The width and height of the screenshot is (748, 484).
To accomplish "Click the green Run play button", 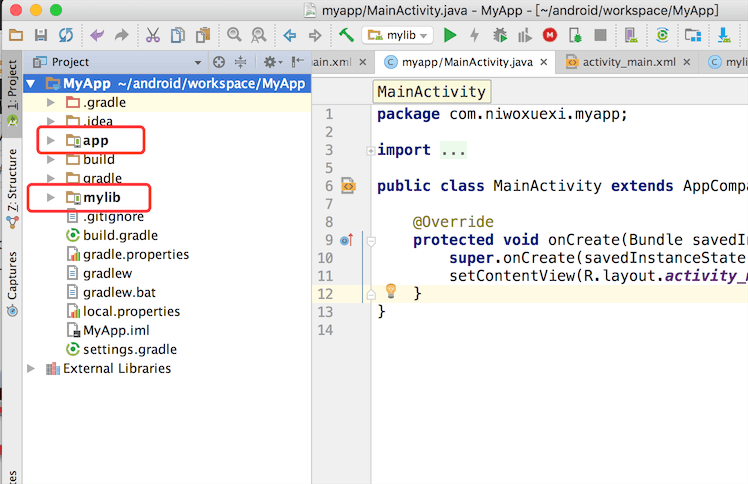I will (449, 35).
